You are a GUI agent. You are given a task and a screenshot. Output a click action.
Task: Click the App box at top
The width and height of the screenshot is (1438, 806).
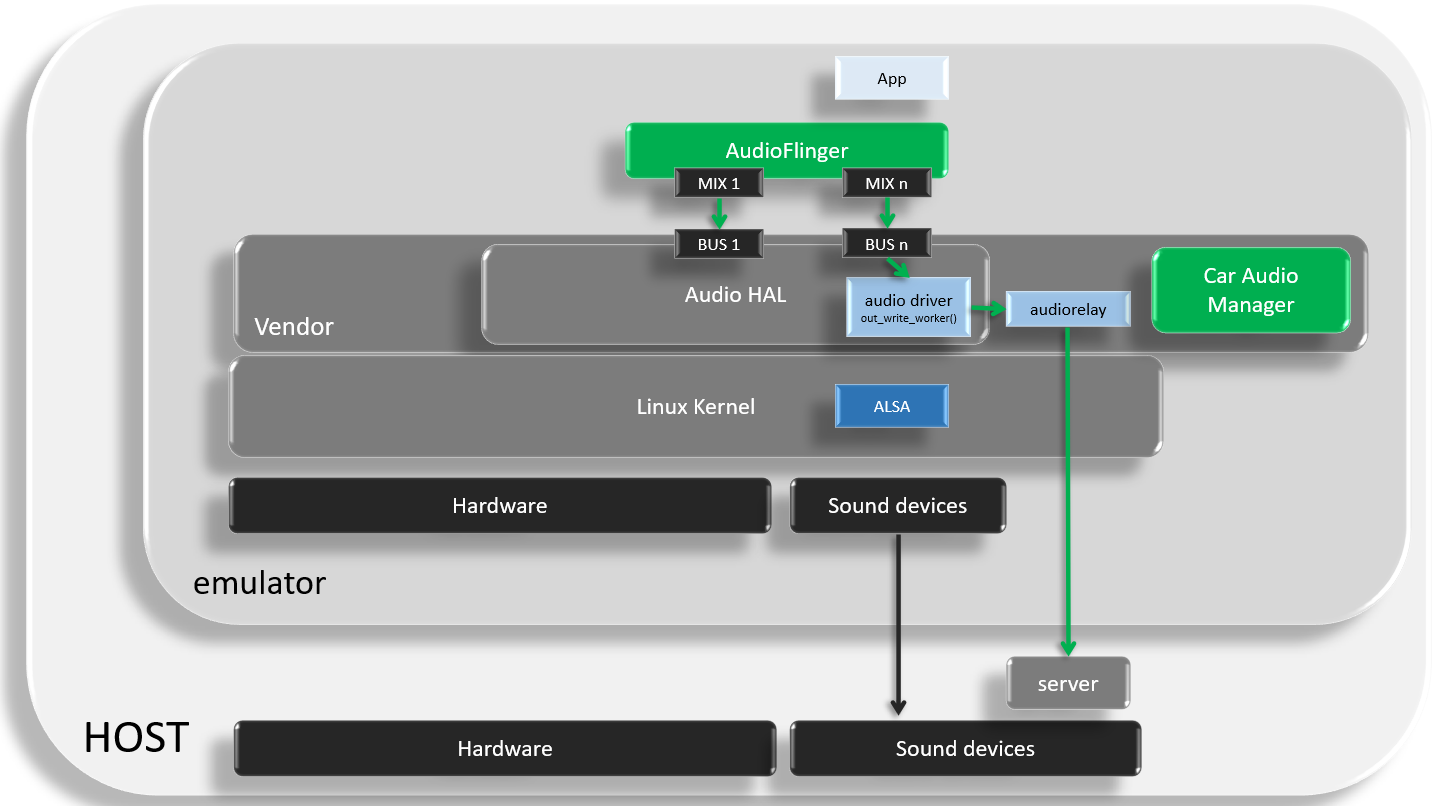point(891,78)
